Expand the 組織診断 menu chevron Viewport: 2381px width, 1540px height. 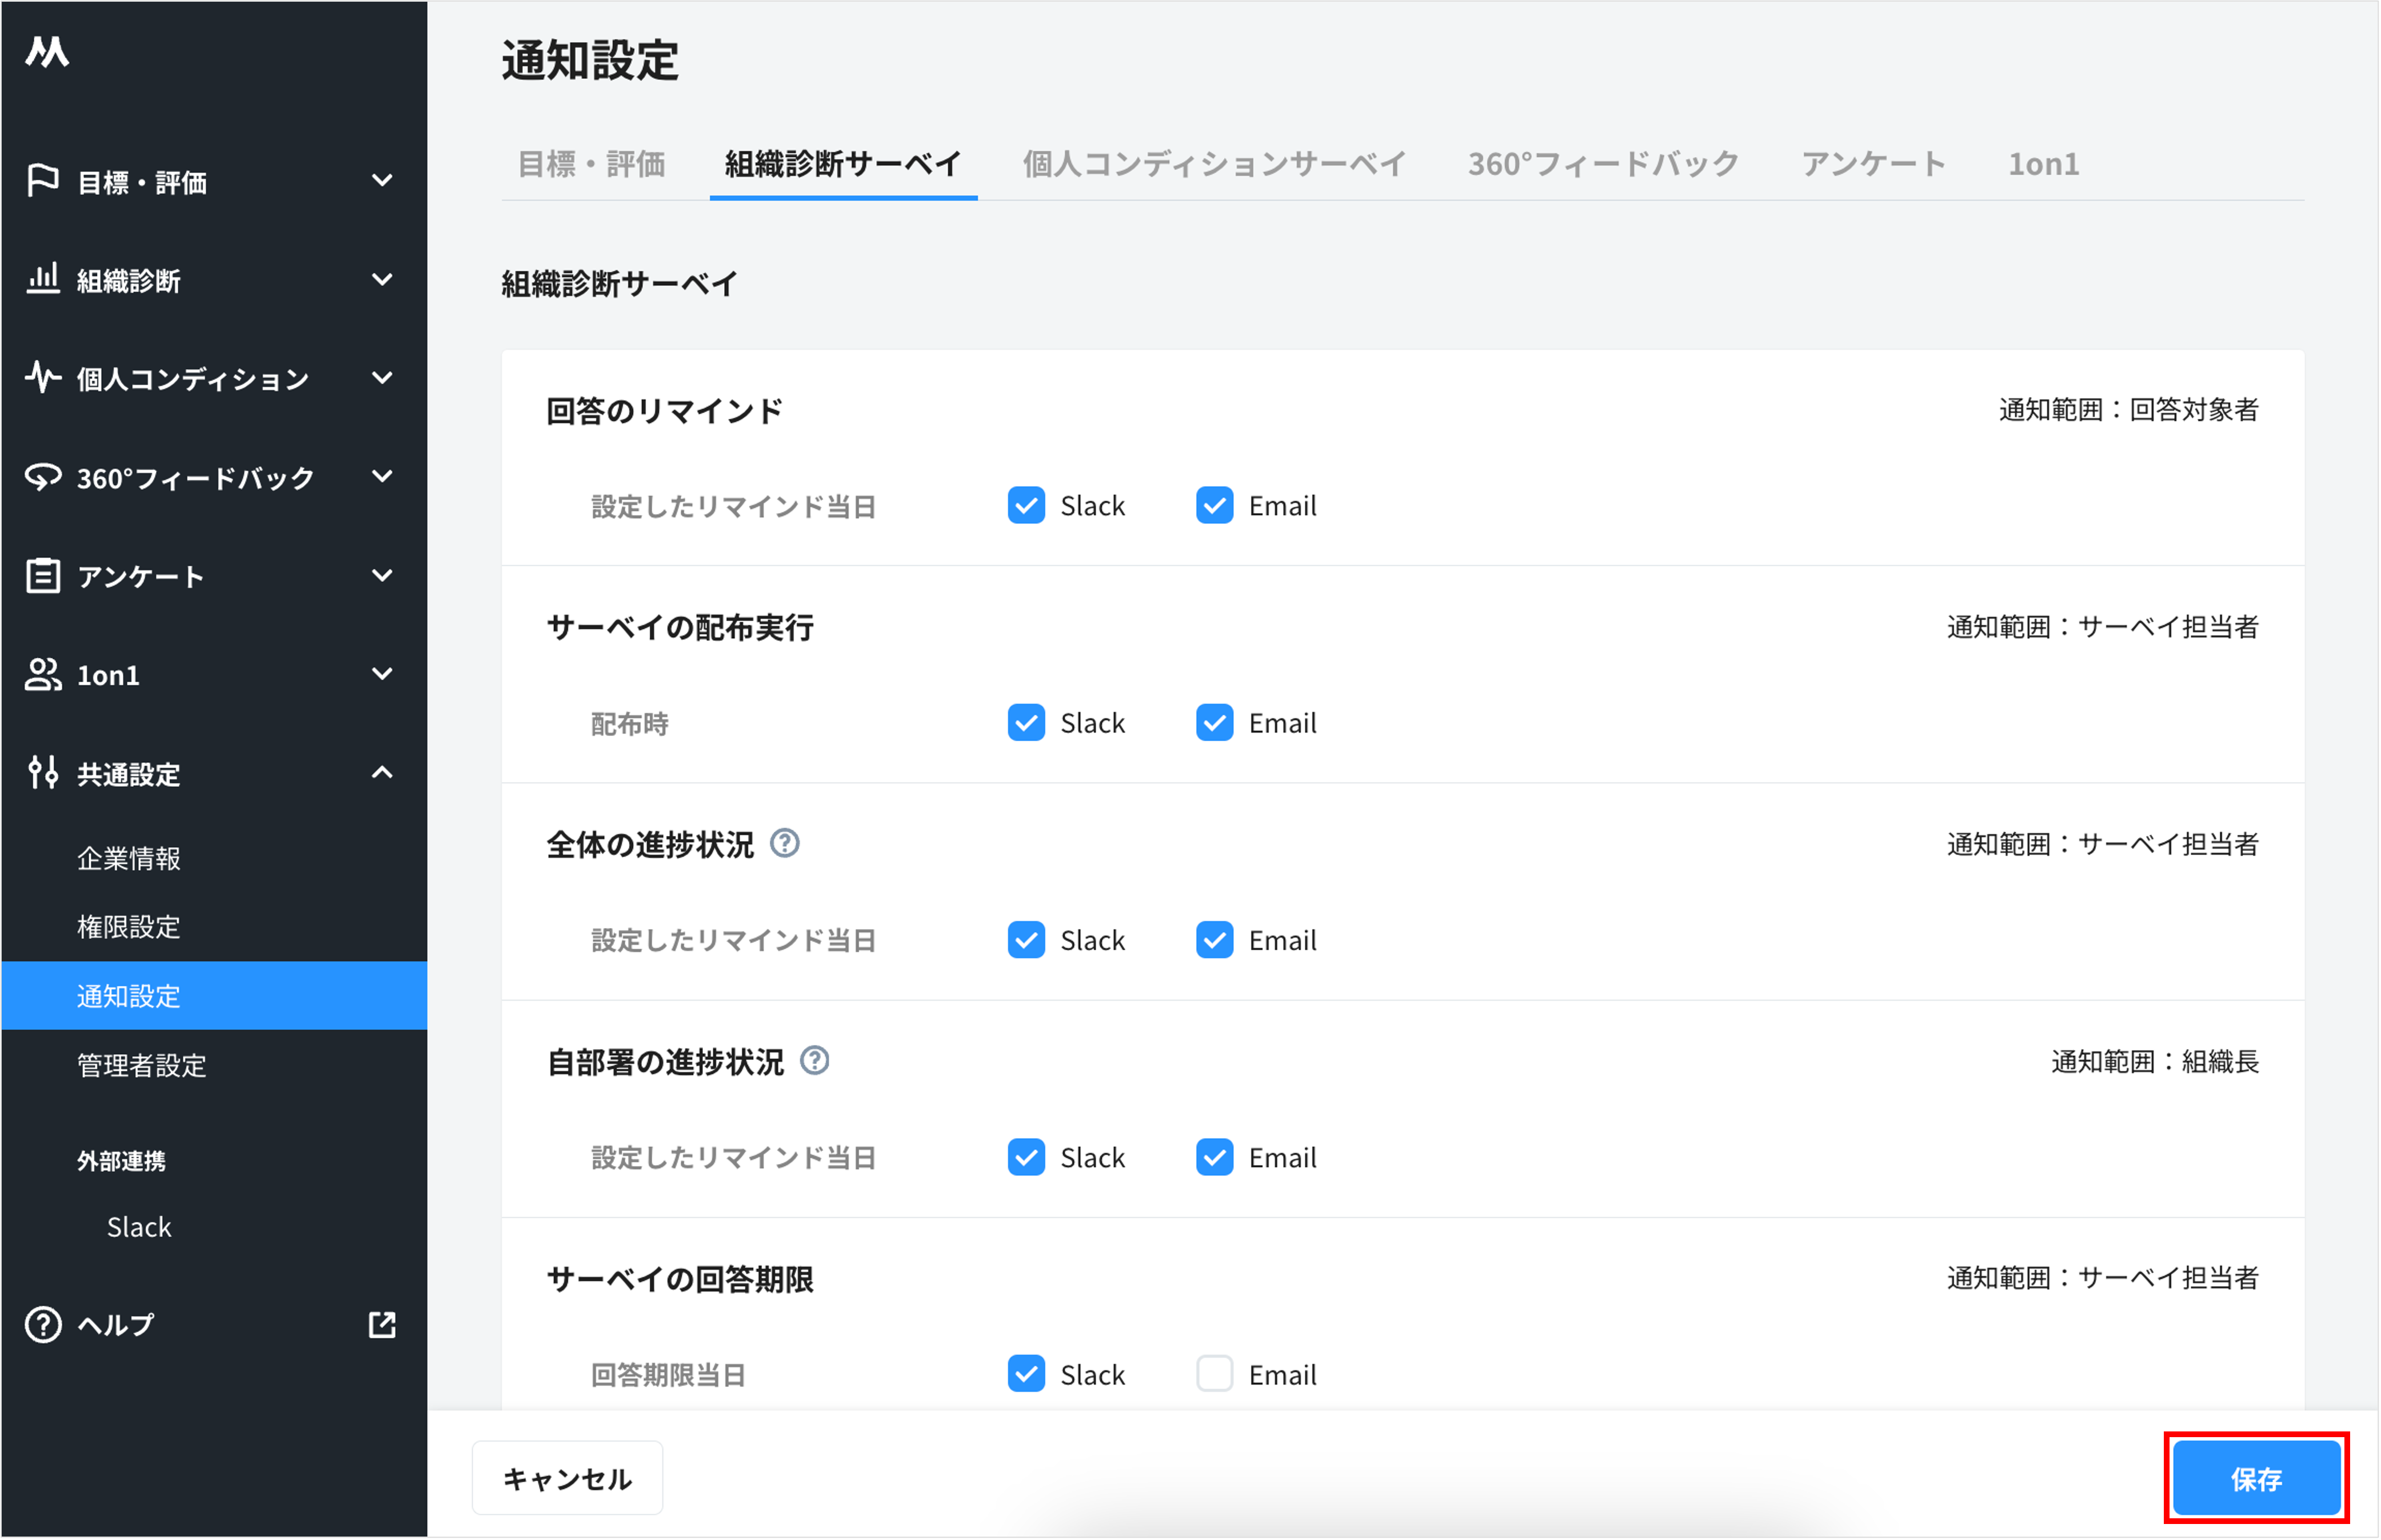click(x=382, y=280)
